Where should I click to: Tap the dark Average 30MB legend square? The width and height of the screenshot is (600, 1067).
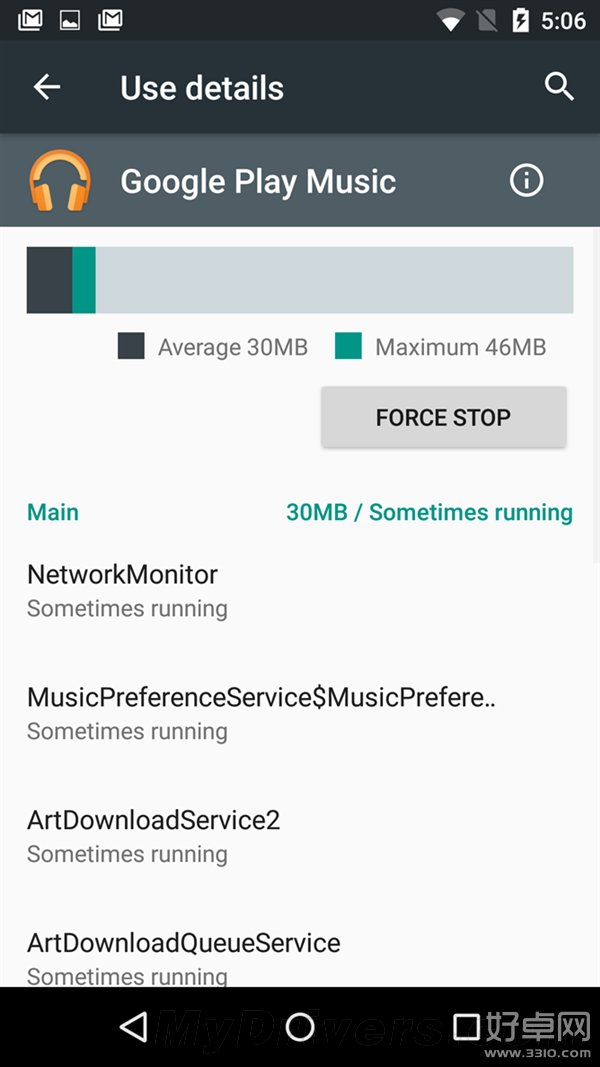[133, 346]
